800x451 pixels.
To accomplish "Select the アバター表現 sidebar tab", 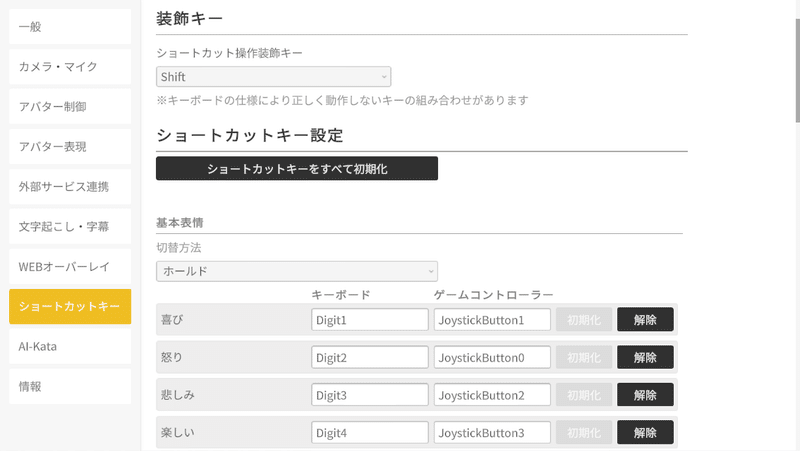I will tap(70, 147).
